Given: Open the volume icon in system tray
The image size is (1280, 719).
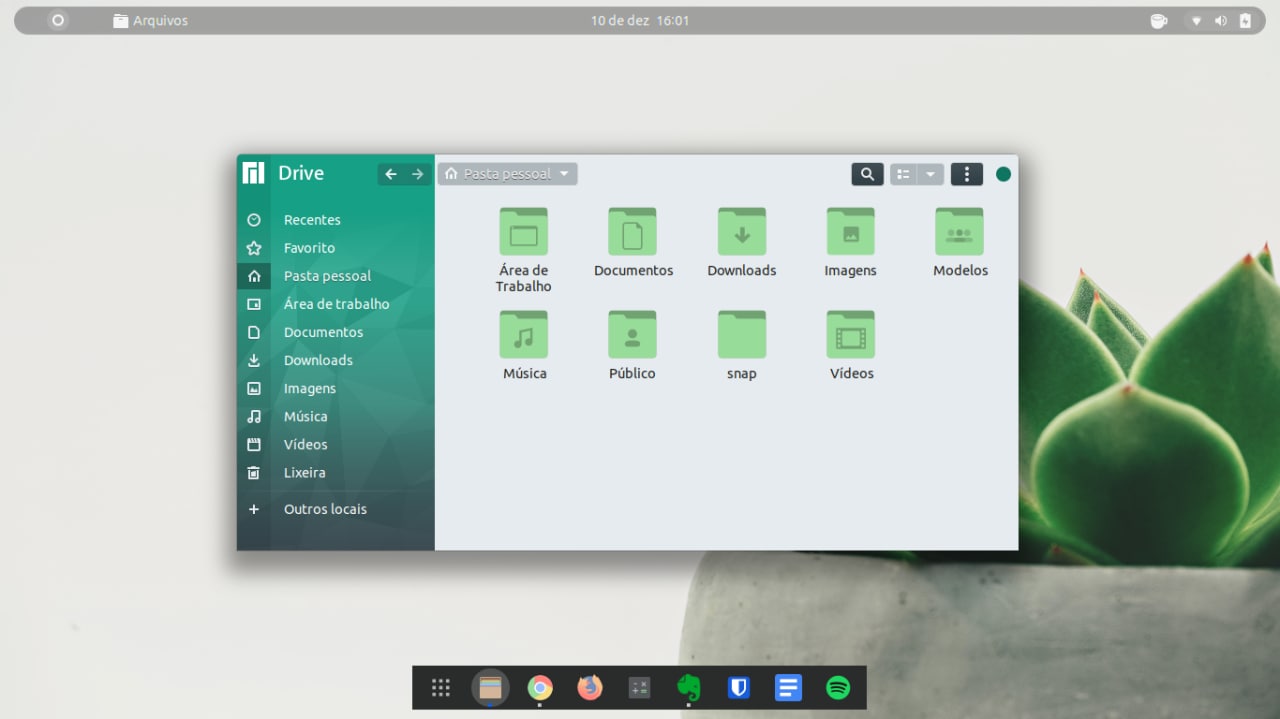Looking at the screenshot, I should pos(1221,20).
